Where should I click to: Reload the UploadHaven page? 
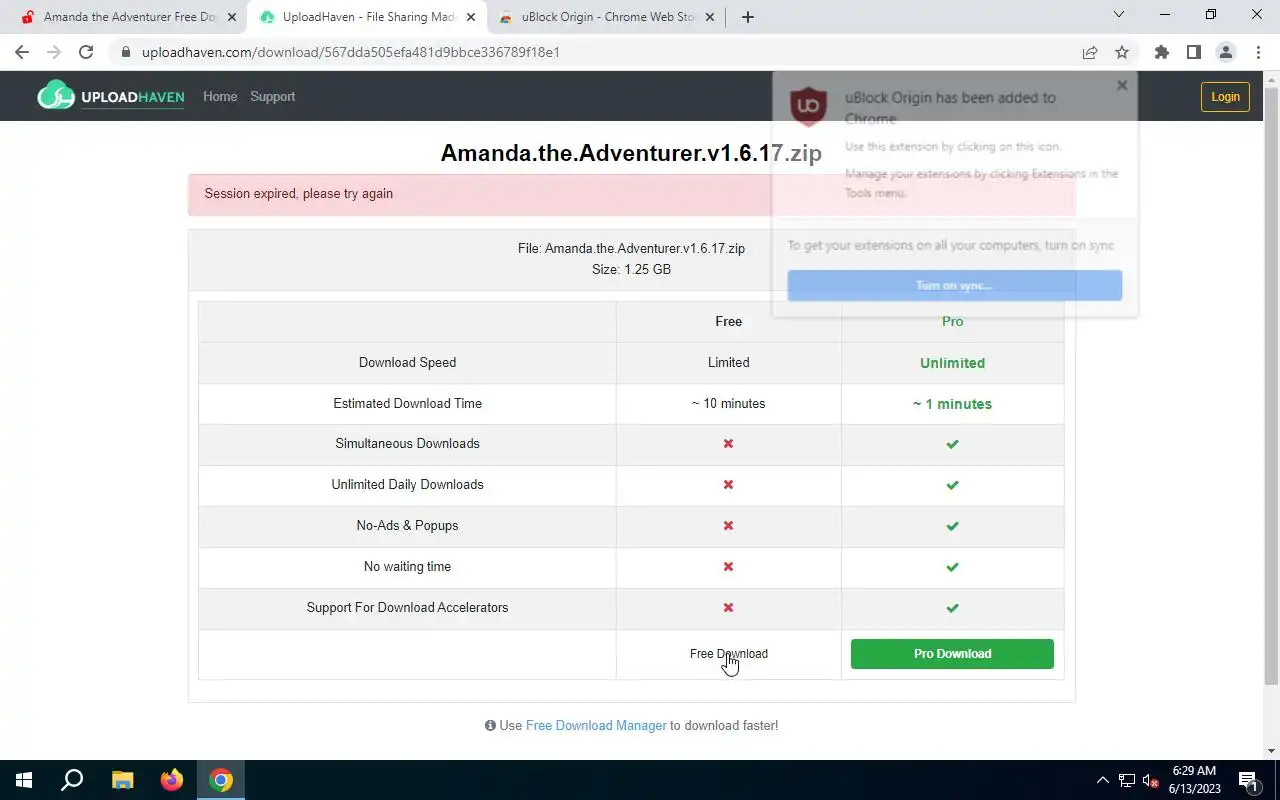pos(86,52)
